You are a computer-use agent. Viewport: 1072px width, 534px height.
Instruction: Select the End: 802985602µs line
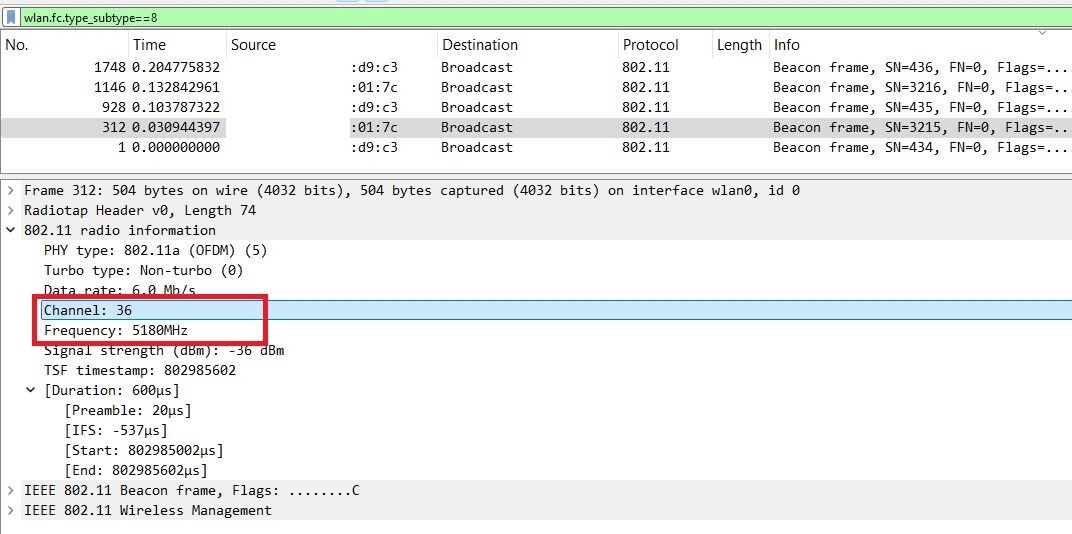[135, 470]
